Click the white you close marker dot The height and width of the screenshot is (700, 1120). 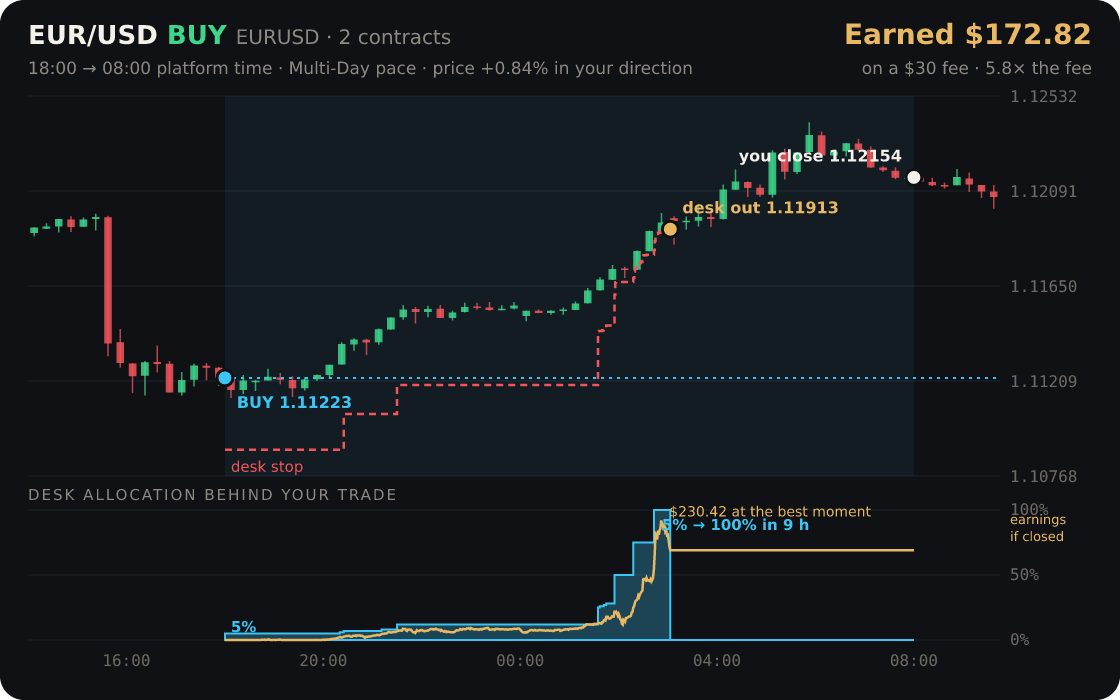[914, 177]
